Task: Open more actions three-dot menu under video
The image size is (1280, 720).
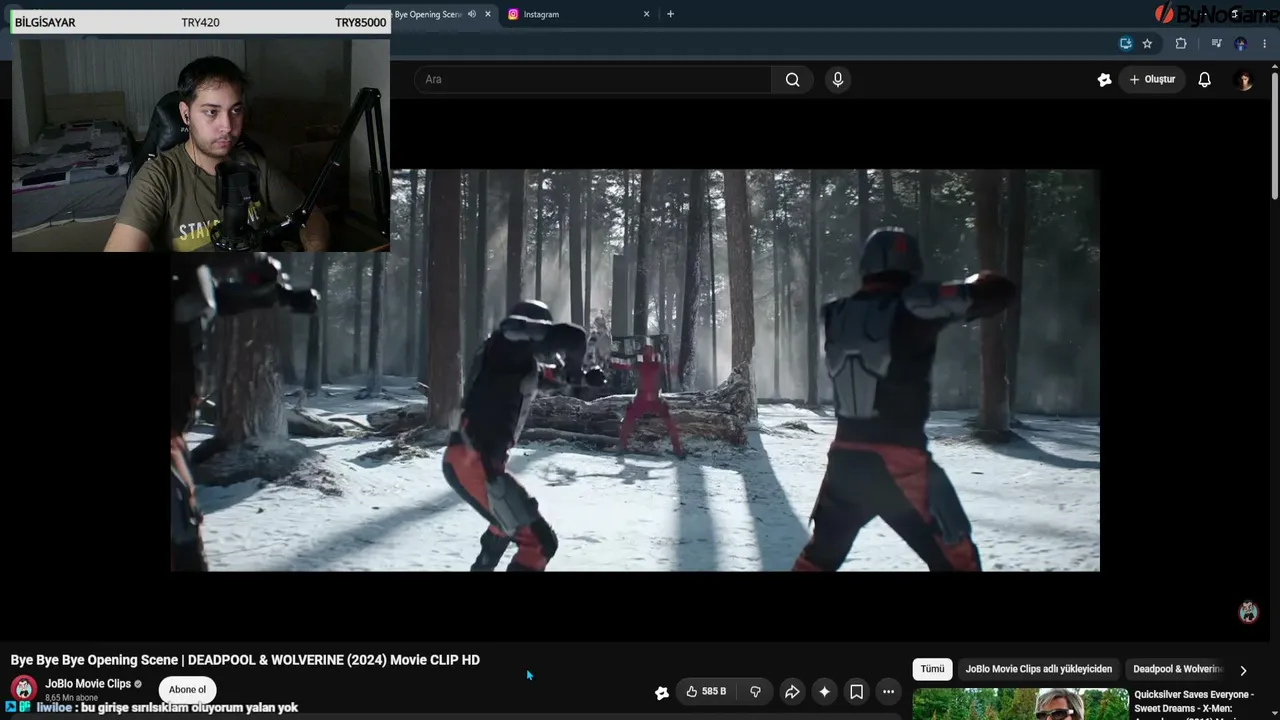Action: (888, 691)
